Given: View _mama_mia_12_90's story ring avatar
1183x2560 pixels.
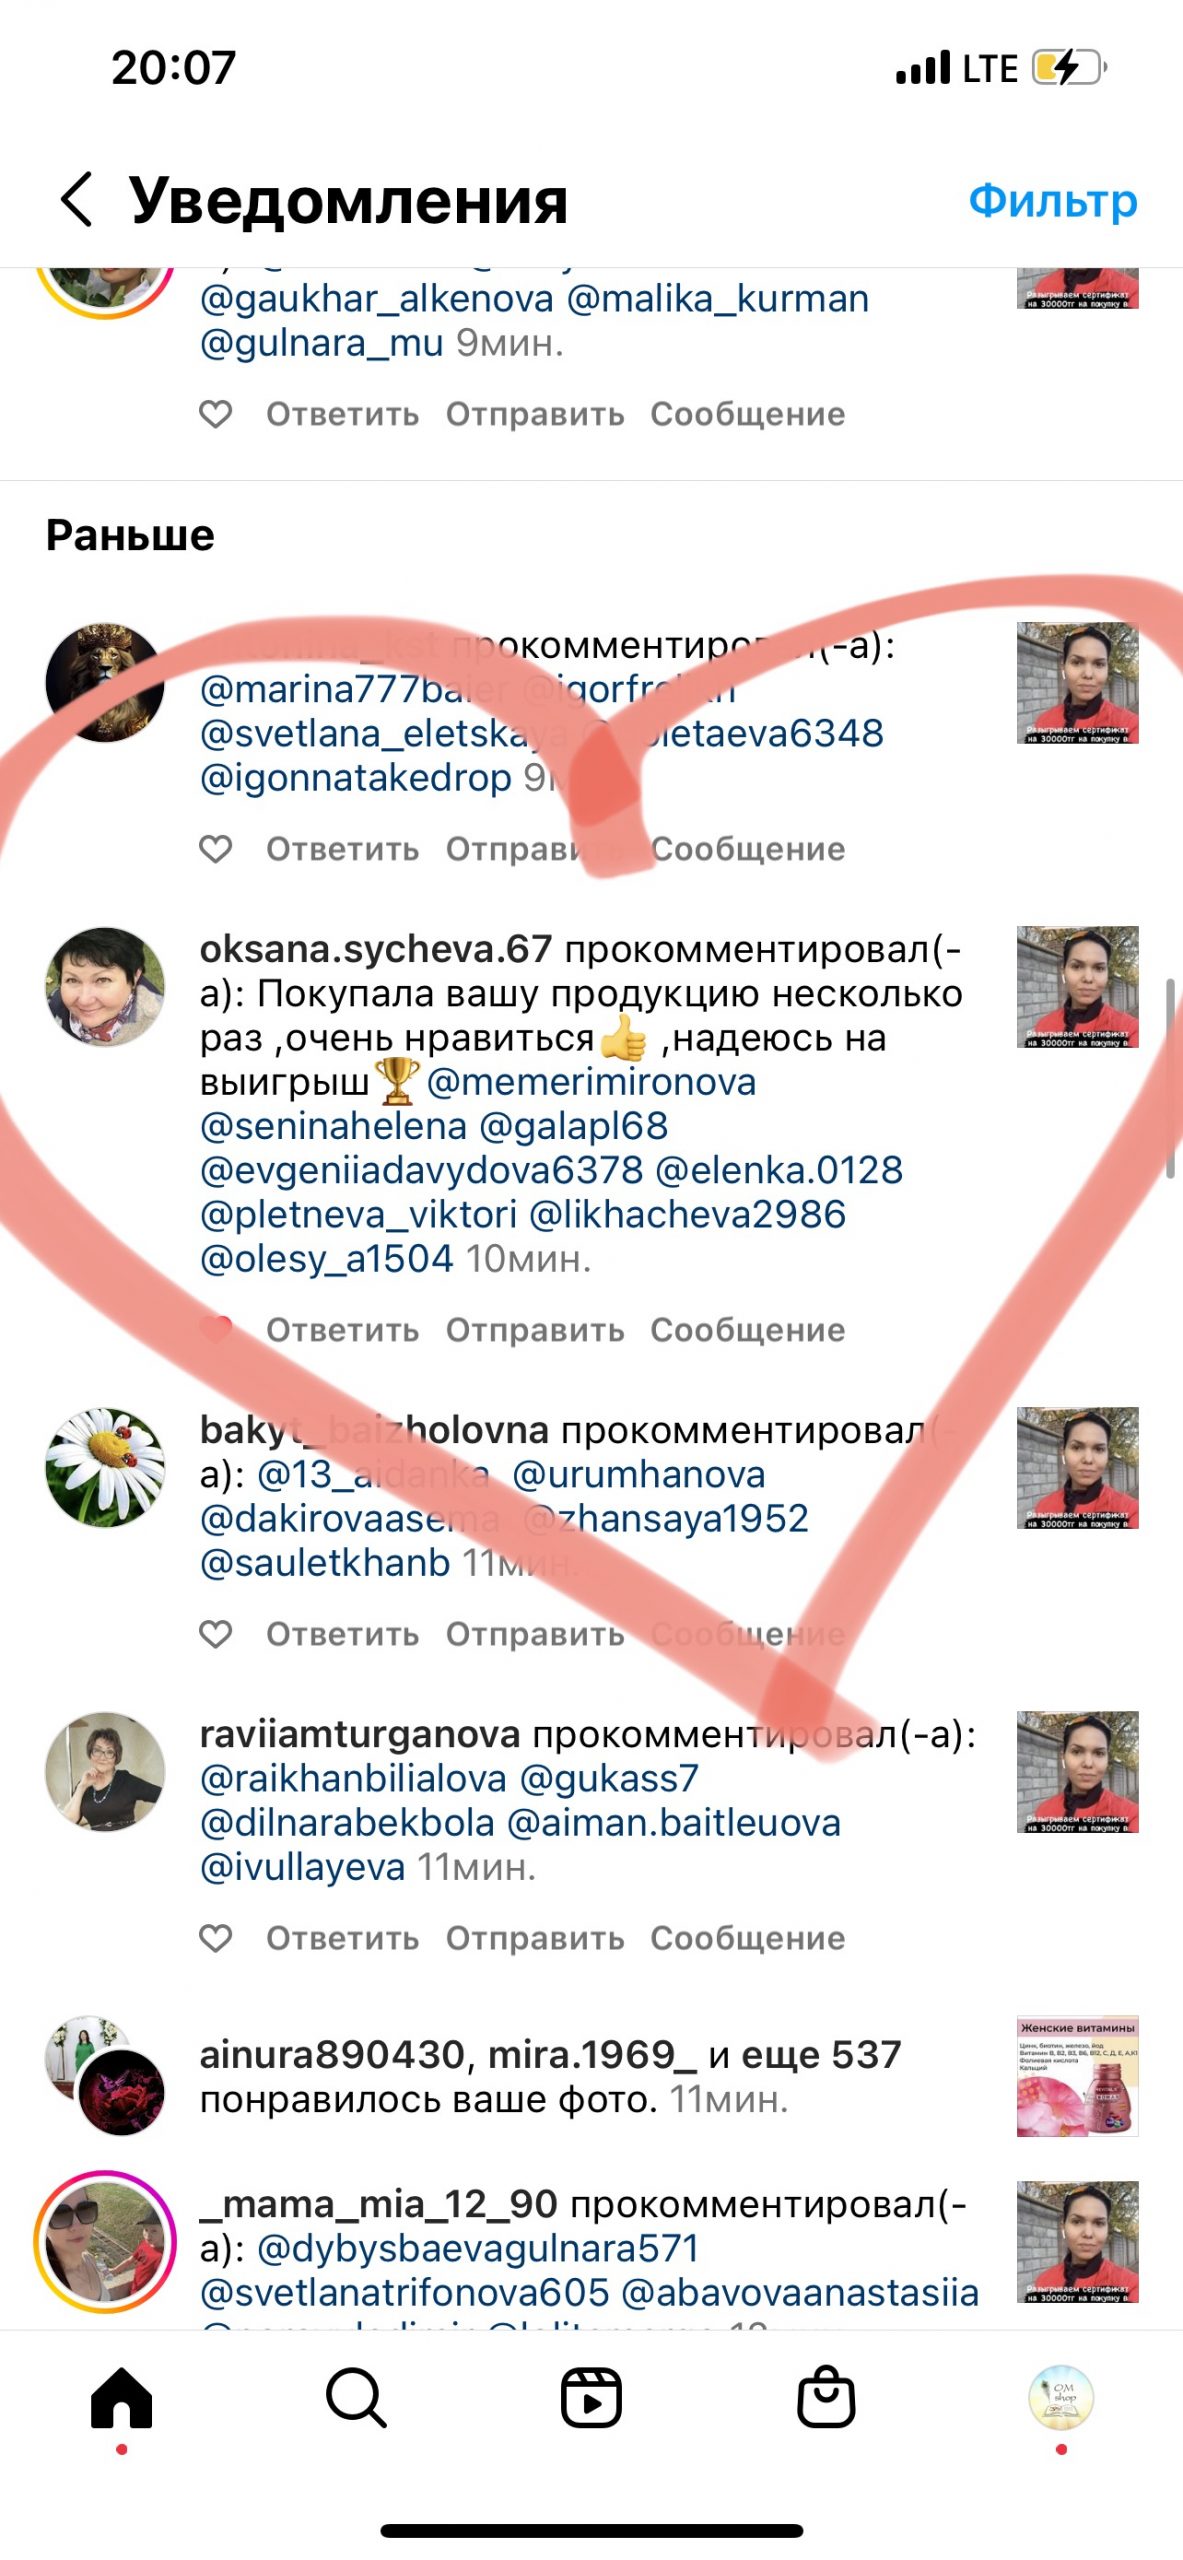Looking at the screenshot, I should 105,2242.
